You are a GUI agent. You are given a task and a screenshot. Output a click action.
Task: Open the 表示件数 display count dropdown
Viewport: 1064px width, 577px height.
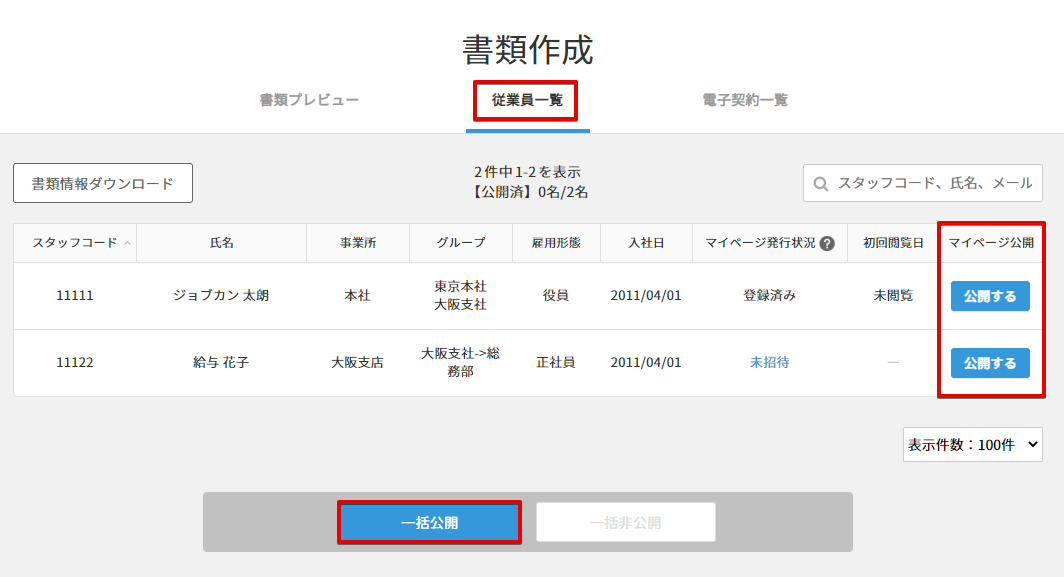pos(972,444)
